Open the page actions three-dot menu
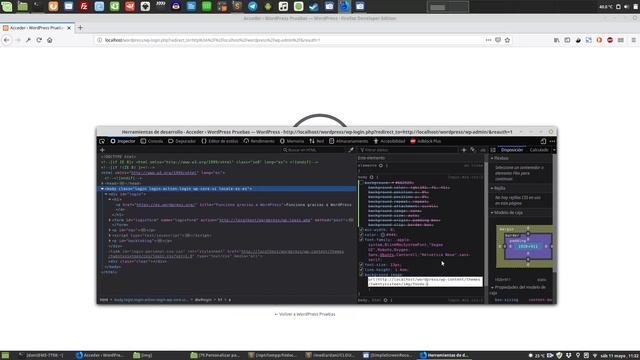The width and height of the screenshot is (640, 360). click(488, 40)
